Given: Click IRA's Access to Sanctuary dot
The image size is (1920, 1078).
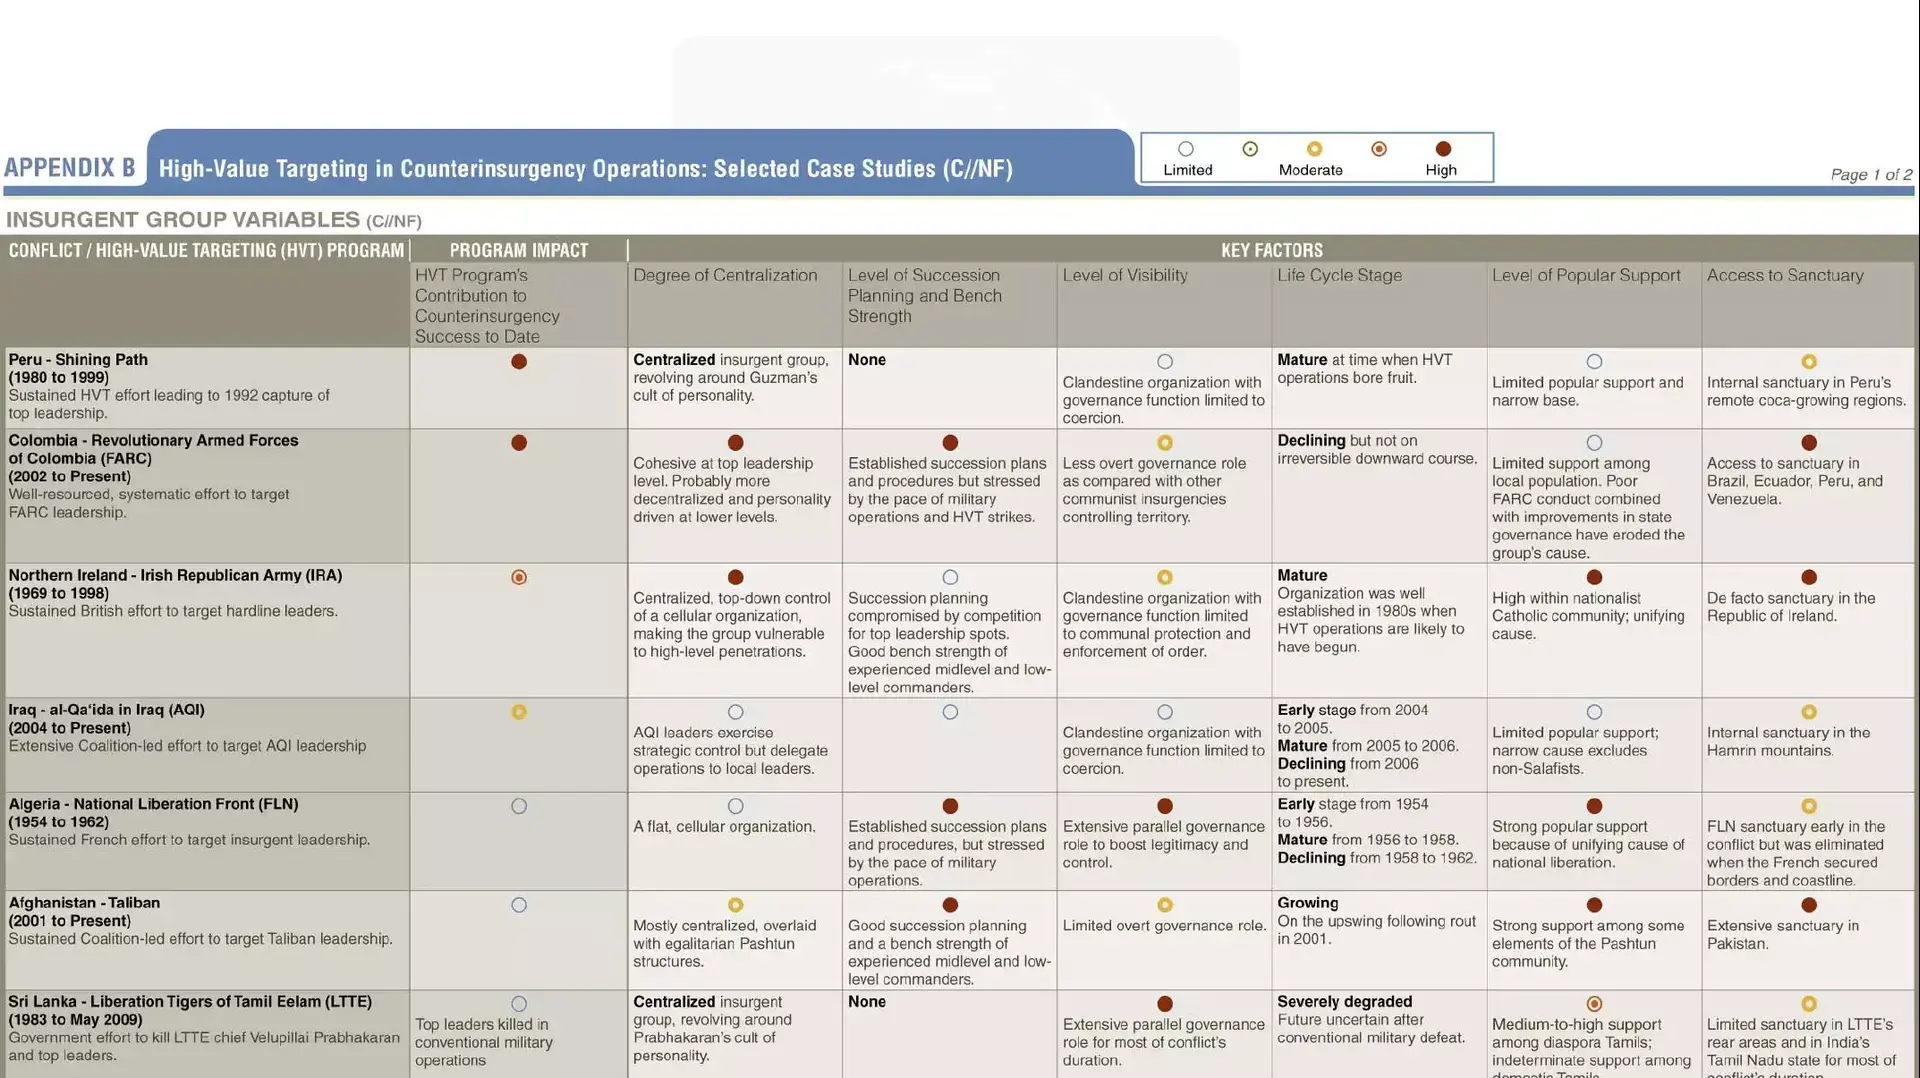Looking at the screenshot, I should pyautogui.click(x=1809, y=578).
